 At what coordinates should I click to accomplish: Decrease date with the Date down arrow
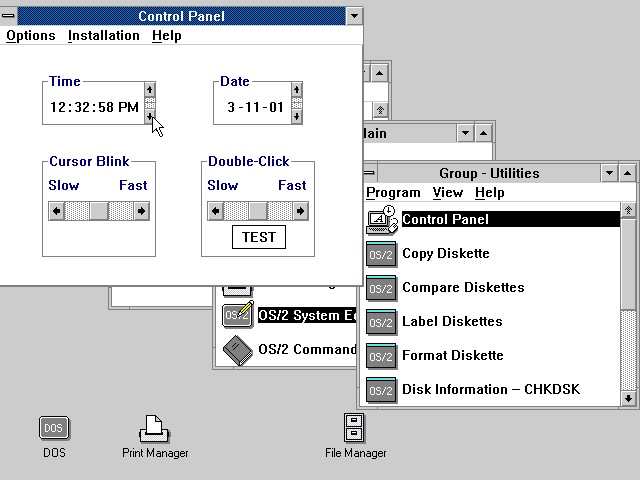297,117
